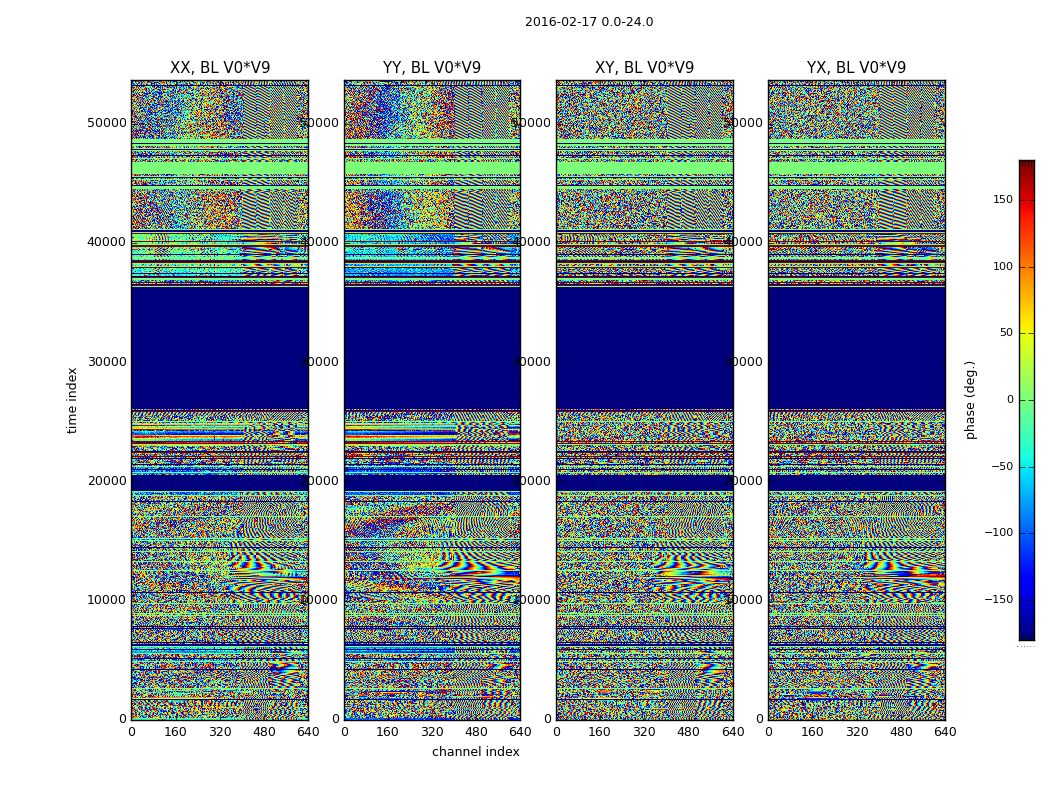
Task: Click the YX polarization heatmap panel
Action: [857, 400]
